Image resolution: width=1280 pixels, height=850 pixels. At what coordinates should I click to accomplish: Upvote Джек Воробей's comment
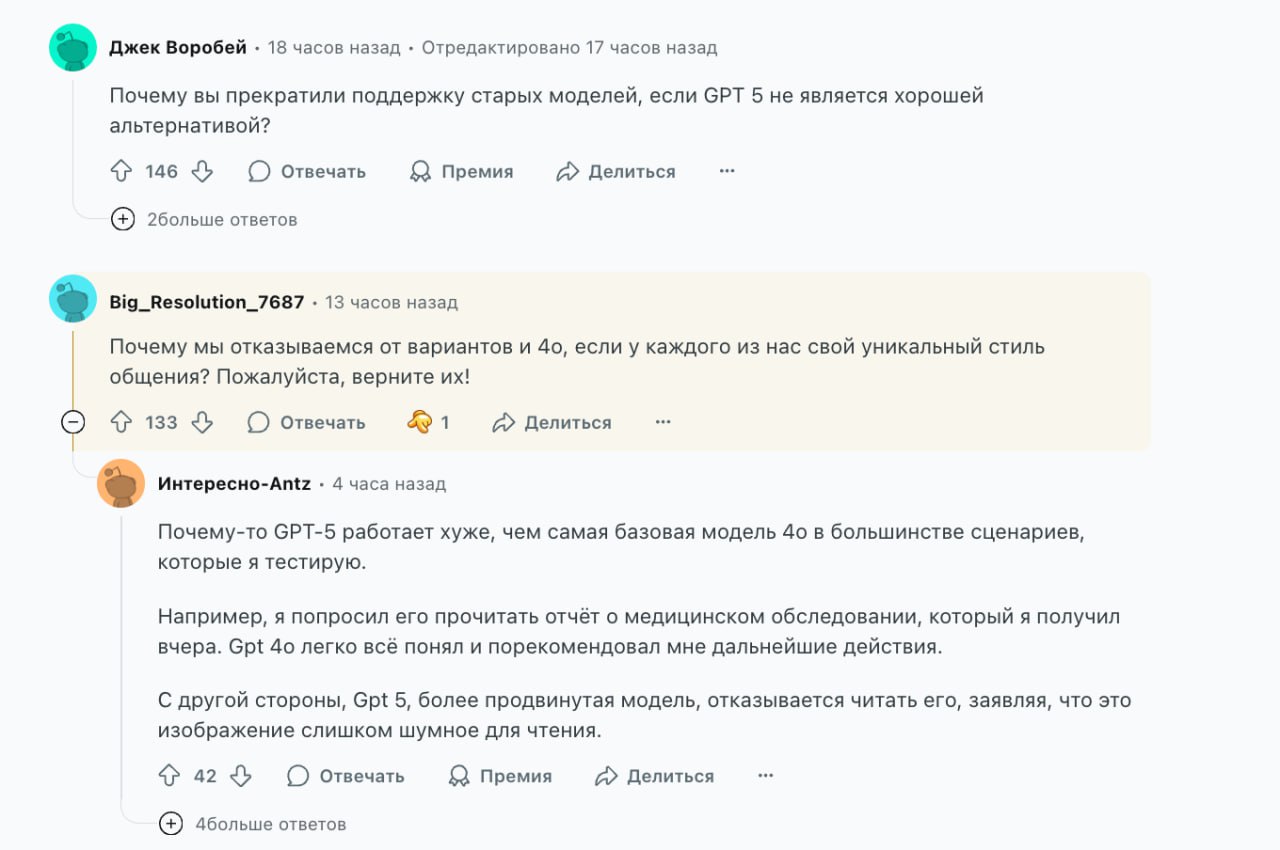click(x=121, y=172)
